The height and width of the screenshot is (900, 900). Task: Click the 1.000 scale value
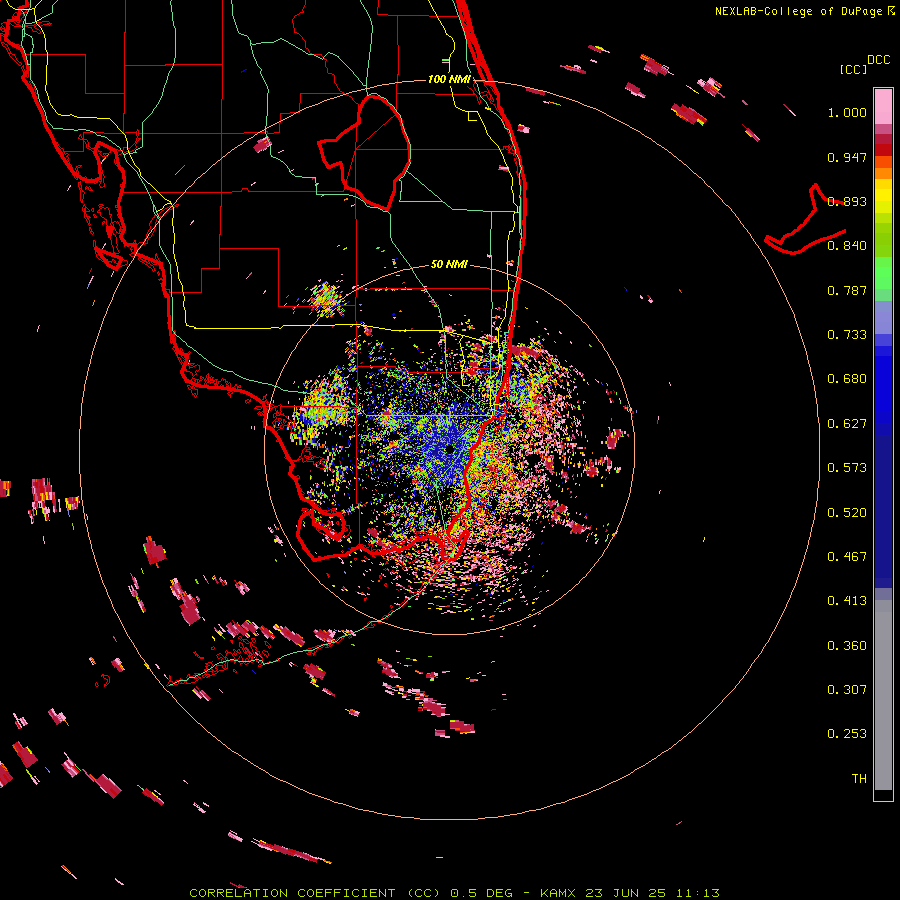click(847, 112)
